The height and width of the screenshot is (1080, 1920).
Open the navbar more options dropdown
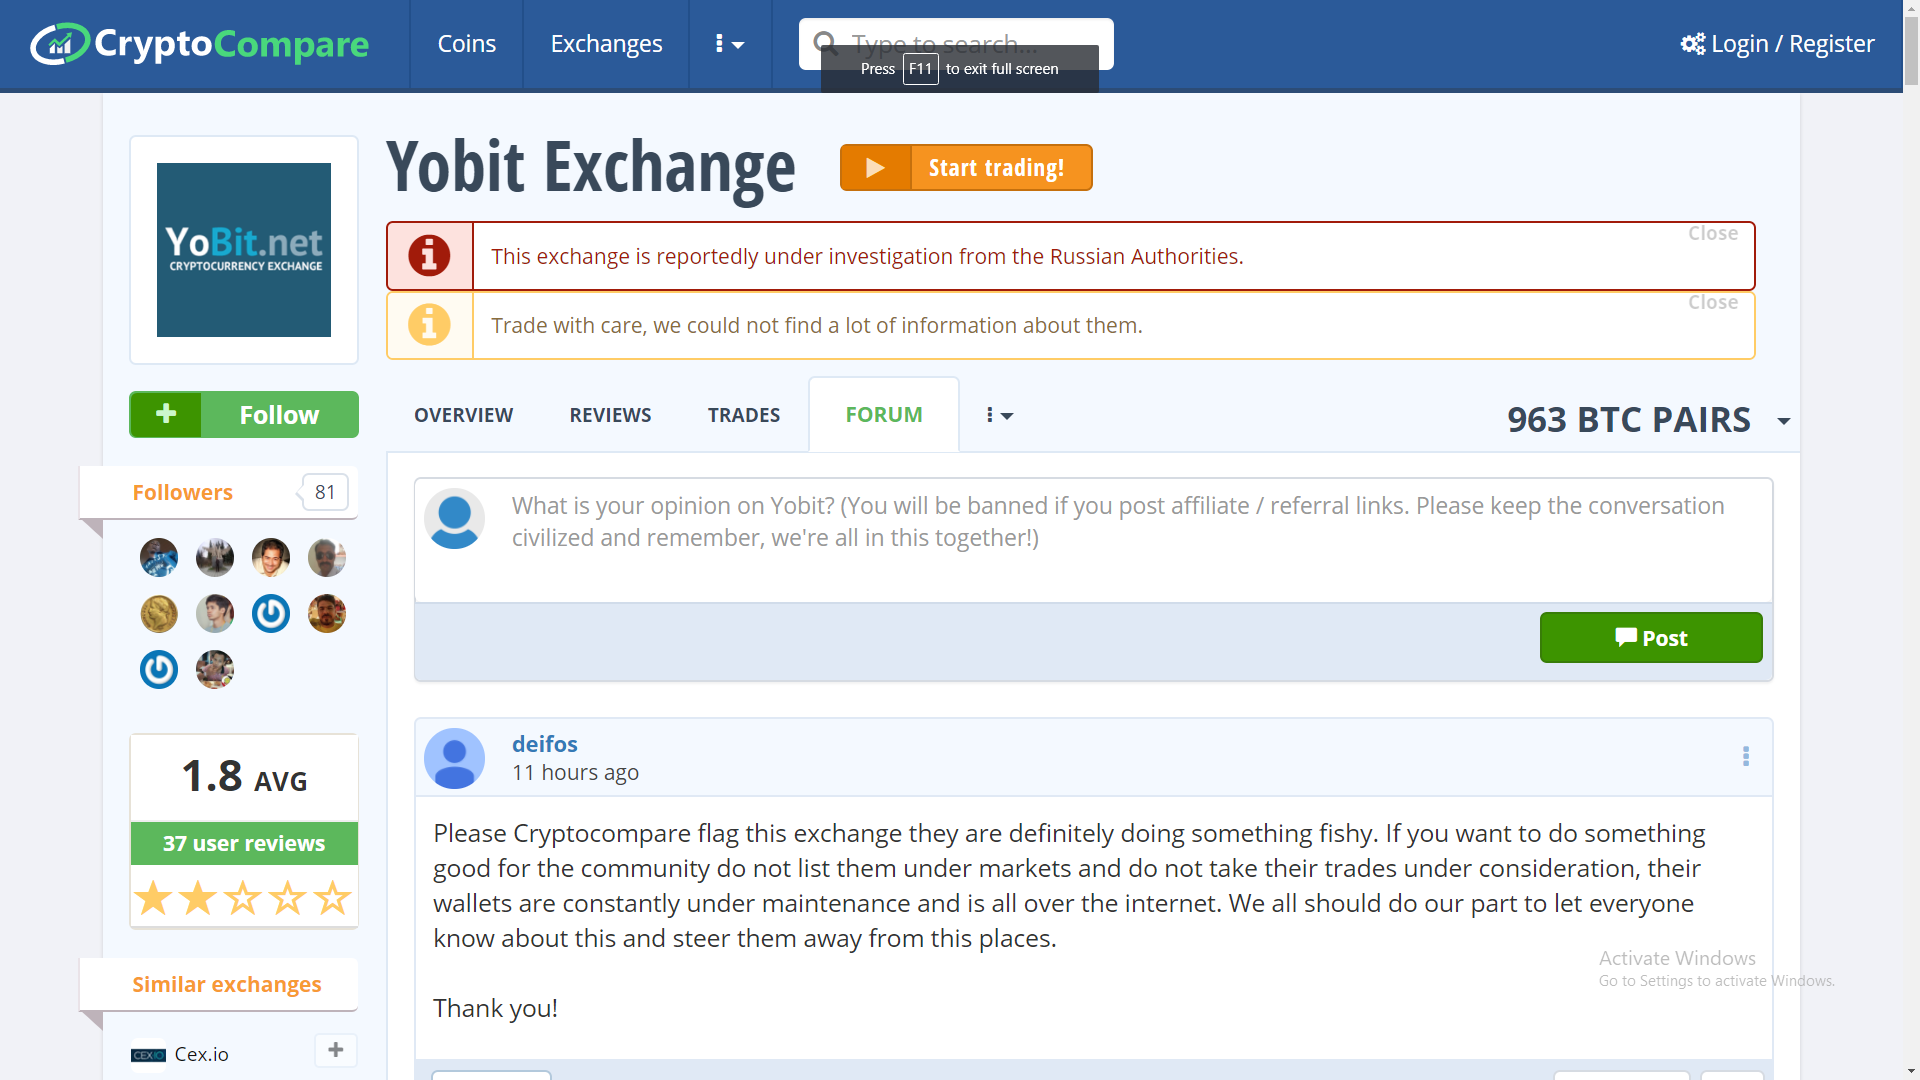coord(730,44)
